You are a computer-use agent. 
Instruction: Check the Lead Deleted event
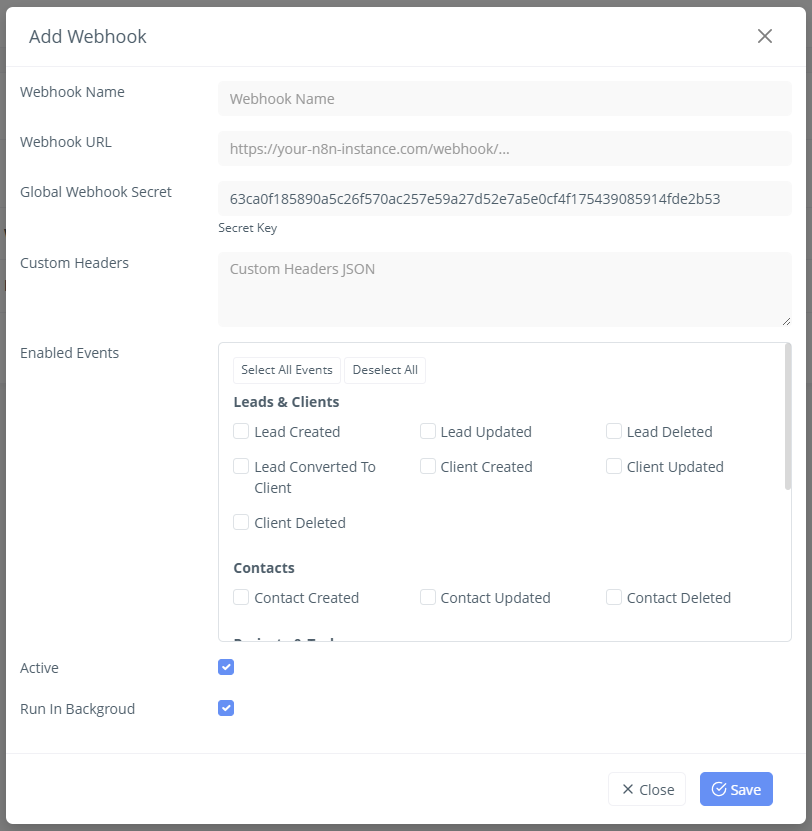614,431
